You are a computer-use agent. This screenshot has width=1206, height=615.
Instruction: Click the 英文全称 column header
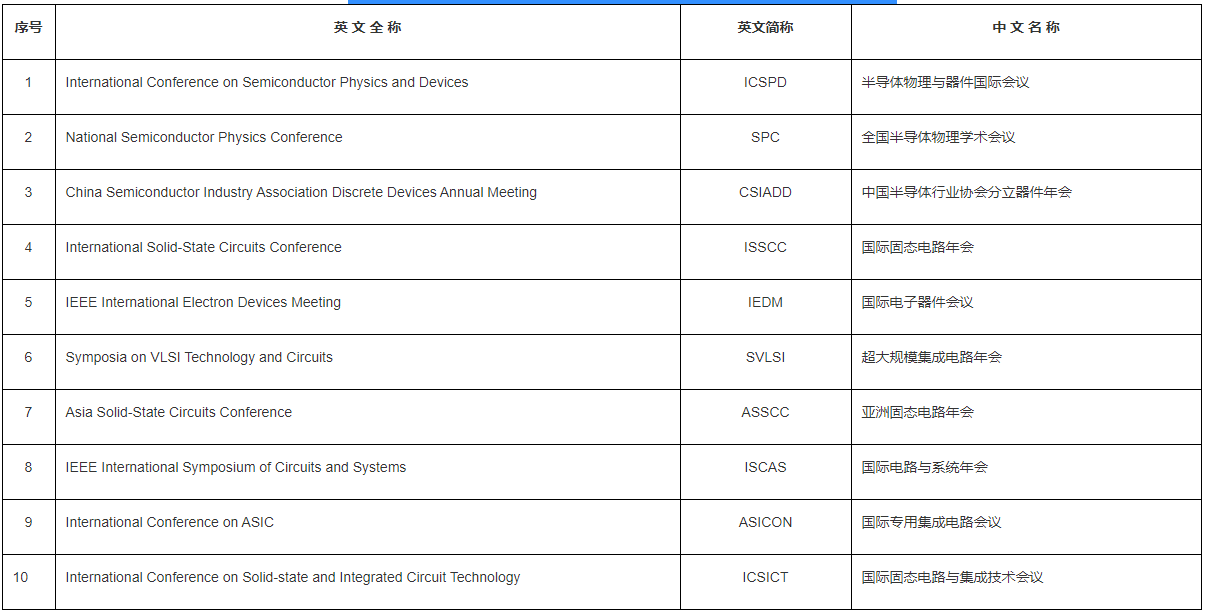pos(367,28)
